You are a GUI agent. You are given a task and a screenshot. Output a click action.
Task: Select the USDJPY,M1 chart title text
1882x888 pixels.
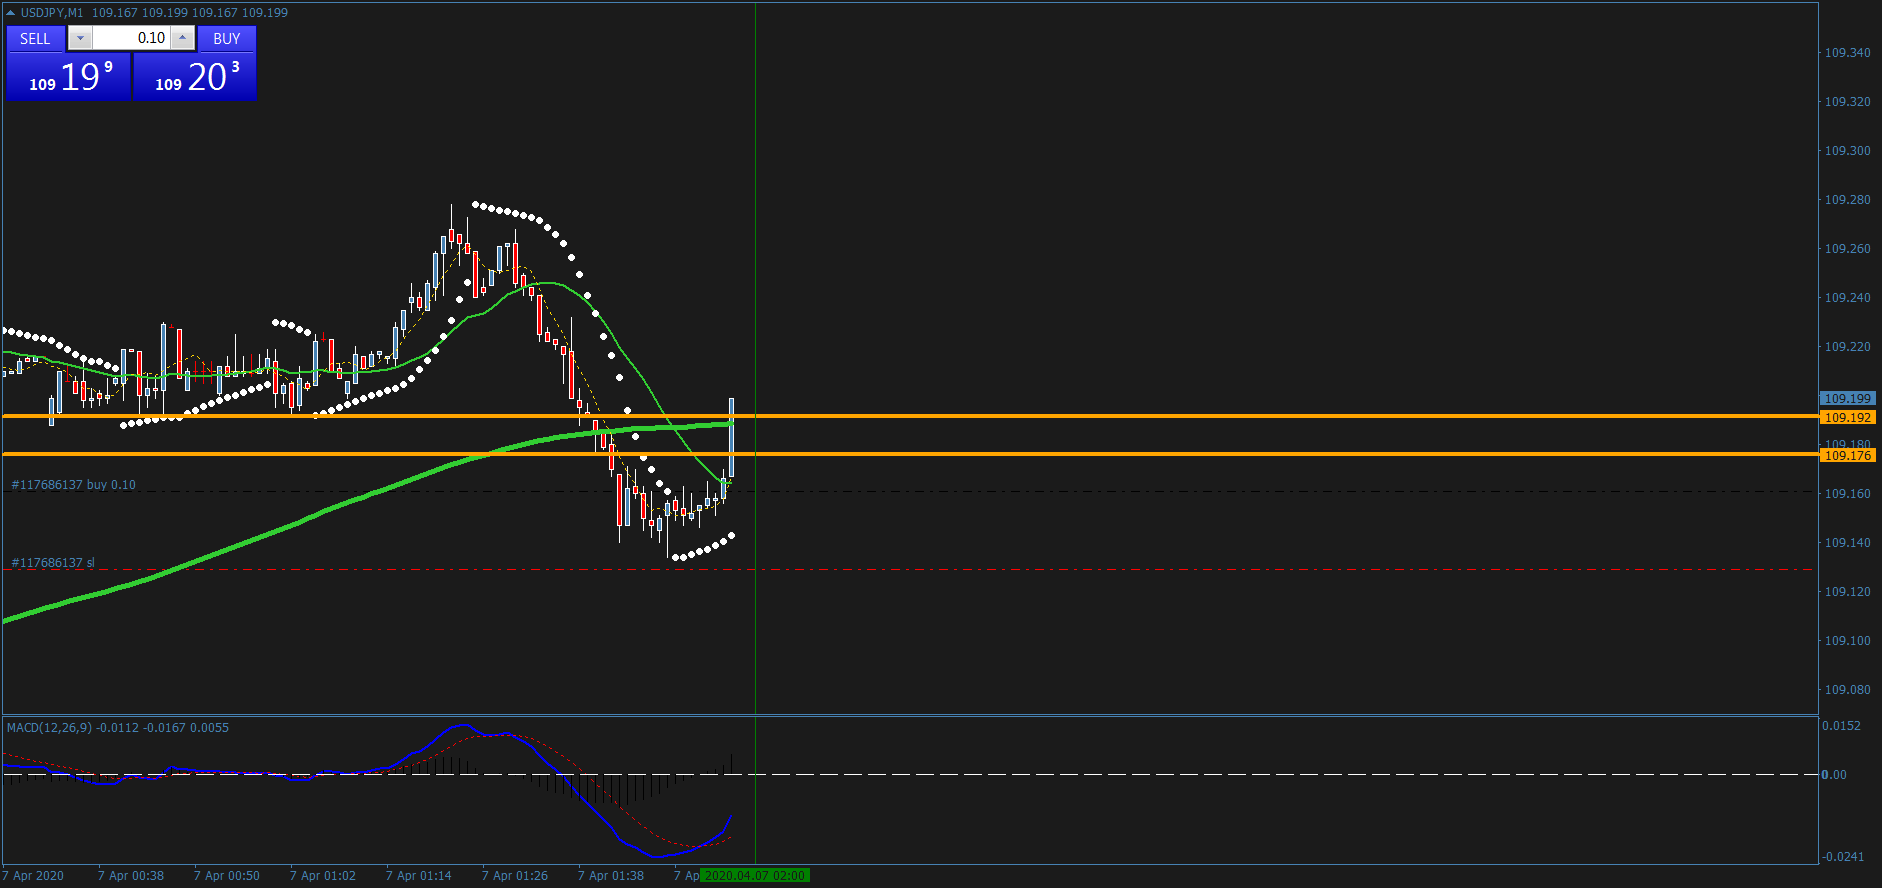pyautogui.click(x=52, y=13)
